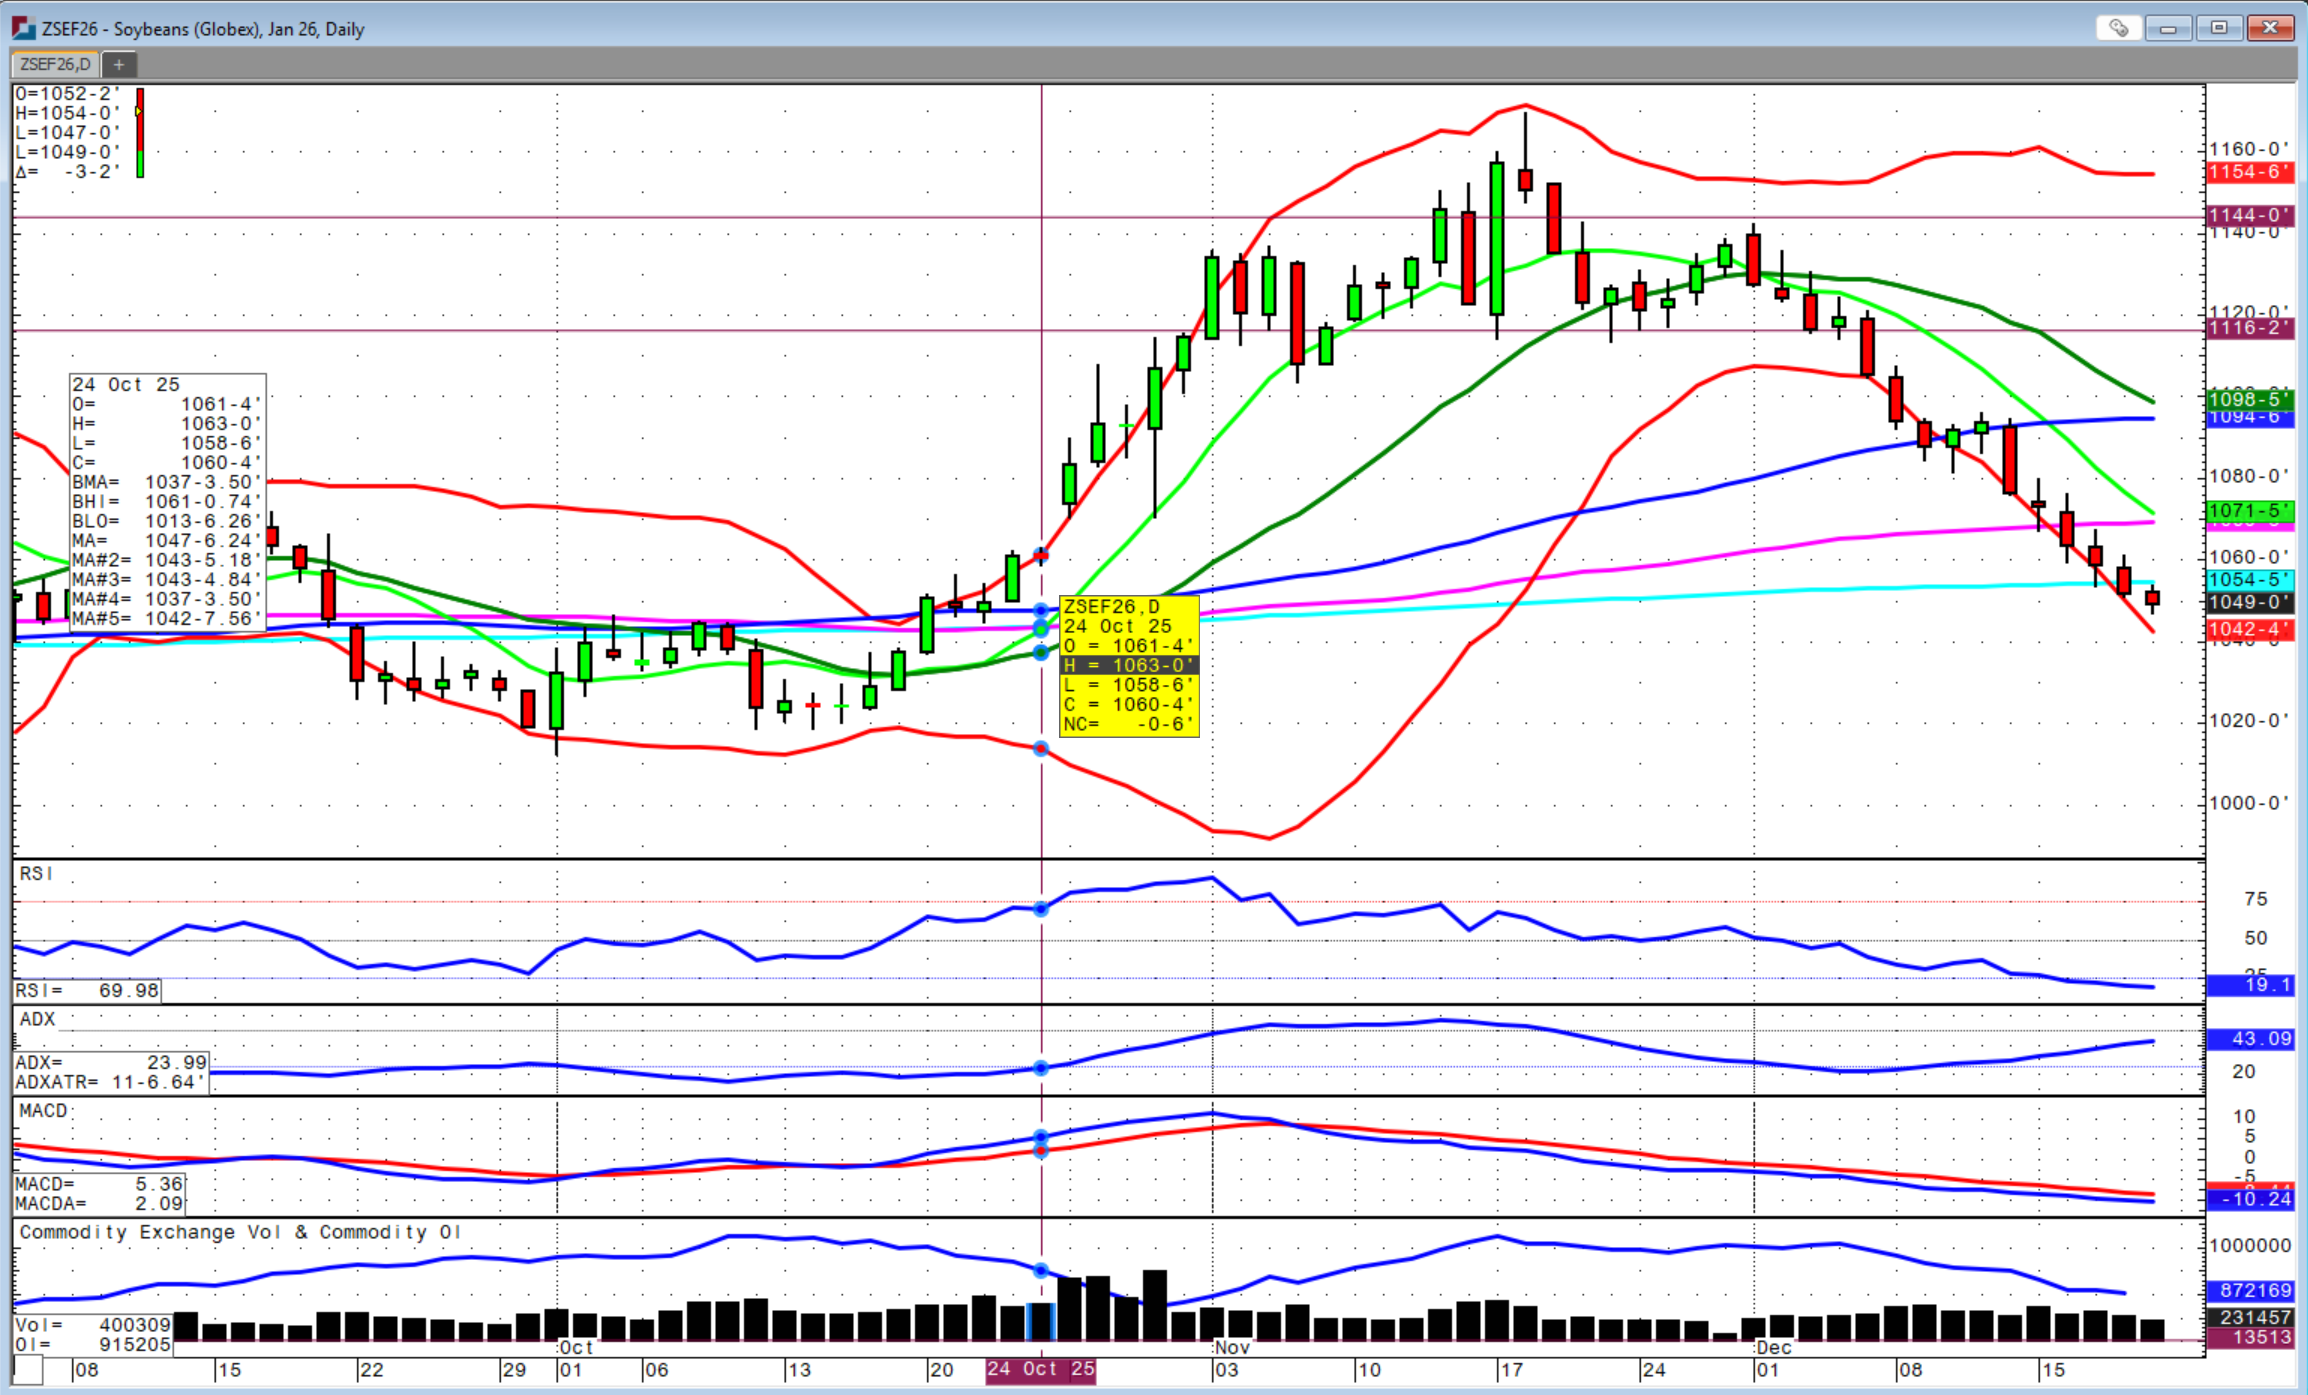Click the blue open interest cursor marker dot
Screen dimensions: 2308x1395
[1041, 1271]
